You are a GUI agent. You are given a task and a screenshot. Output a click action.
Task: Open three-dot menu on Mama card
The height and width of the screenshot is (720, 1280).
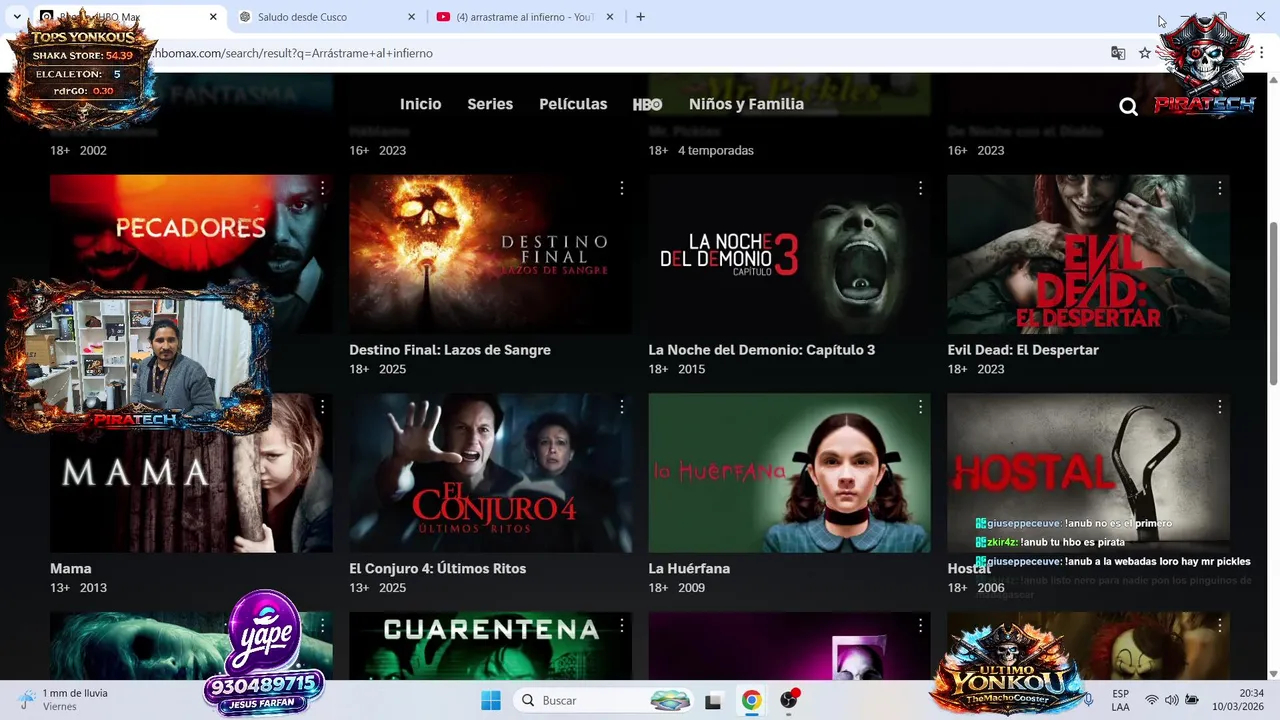tap(322, 407)
